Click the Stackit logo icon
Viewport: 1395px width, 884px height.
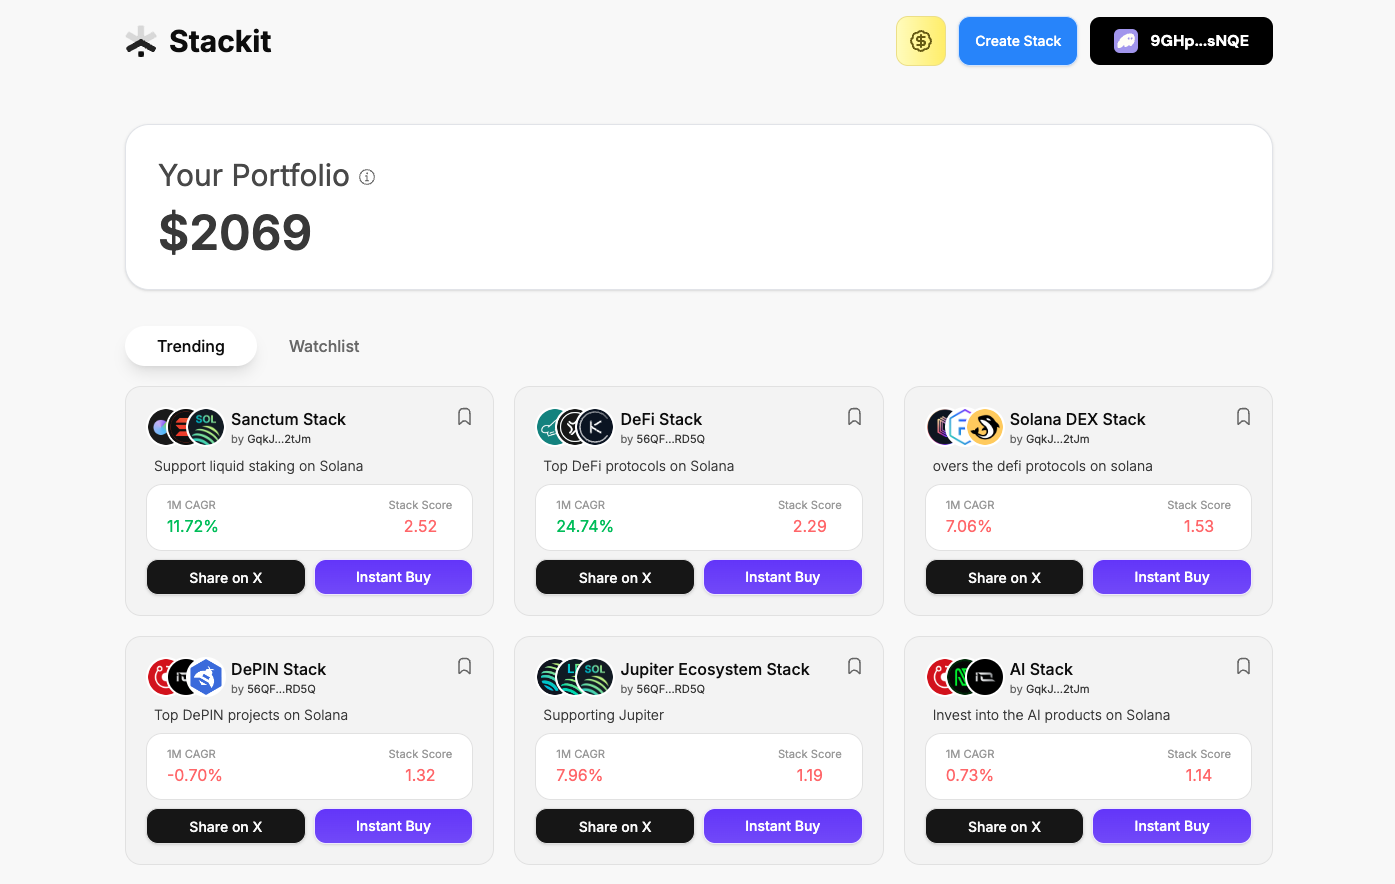tap(141, 41)
